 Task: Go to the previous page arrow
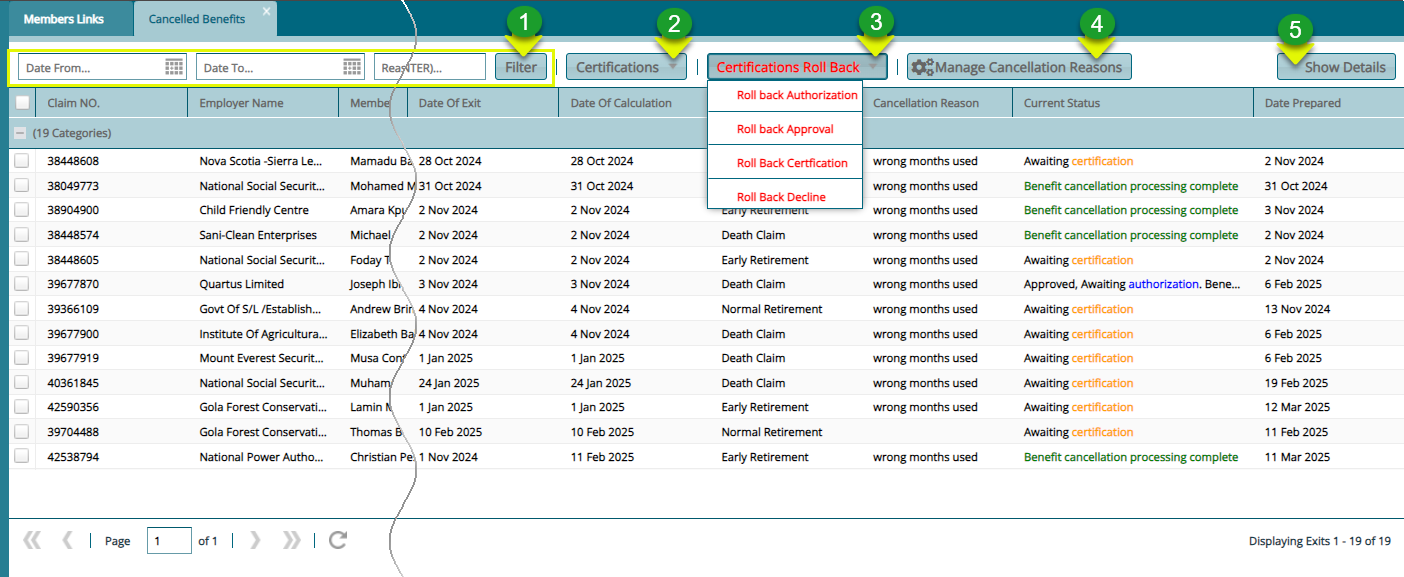pos(67,540)
